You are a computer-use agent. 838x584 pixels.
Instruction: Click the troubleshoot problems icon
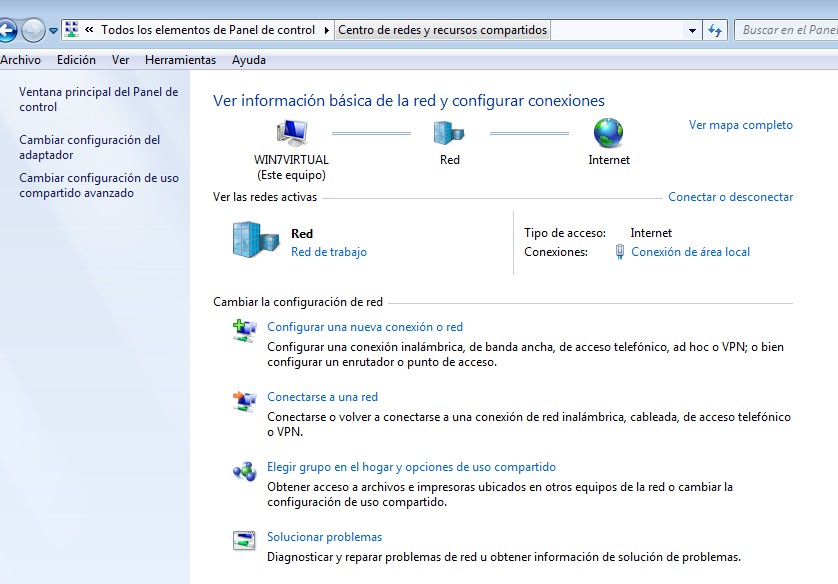click(245, 541)
